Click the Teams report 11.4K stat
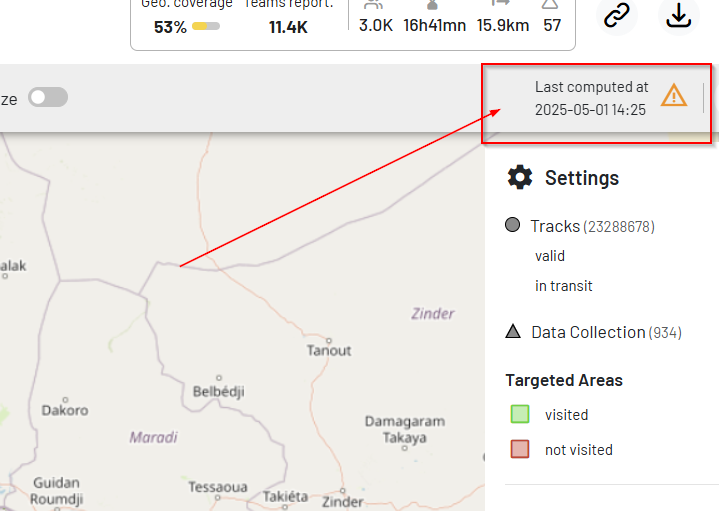 click(288, 27)
